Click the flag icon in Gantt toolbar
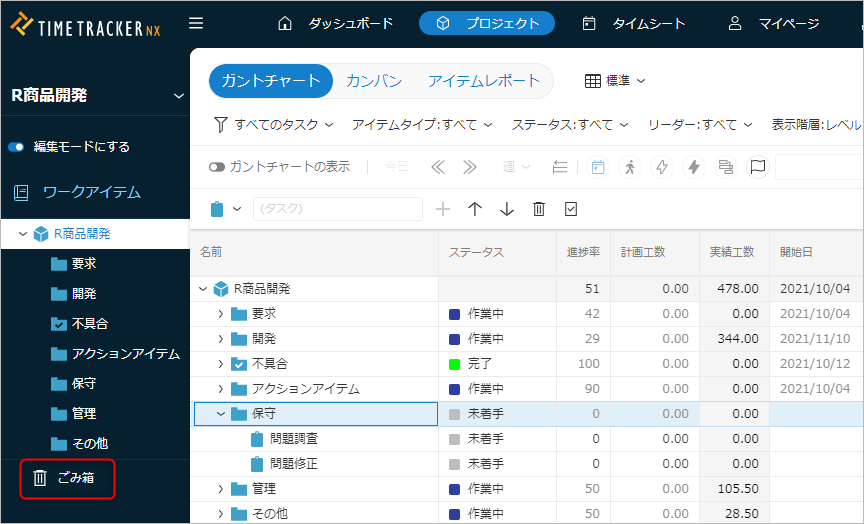The image size is (864, 524). point(757,167)
